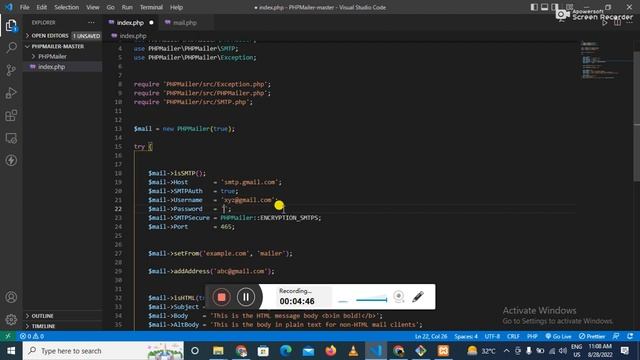
Task: Open the Terminal menu
Action: tap(151, 7)
